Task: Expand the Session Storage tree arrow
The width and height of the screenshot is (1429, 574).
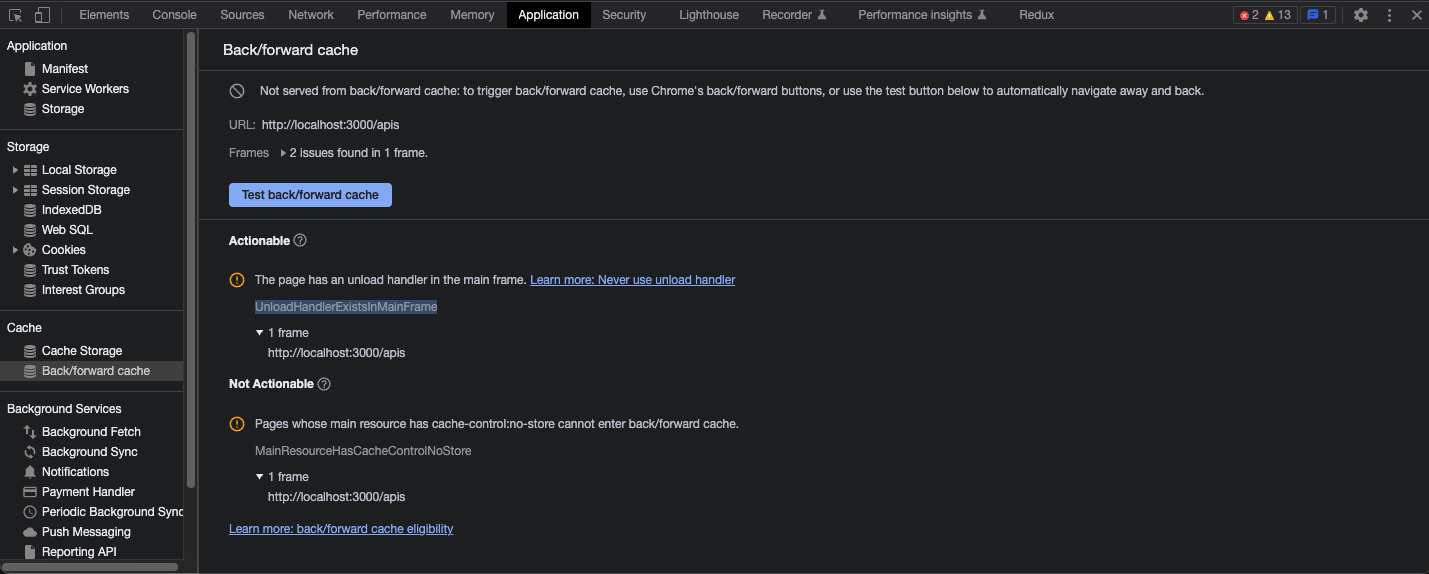Action: [15, 190]
